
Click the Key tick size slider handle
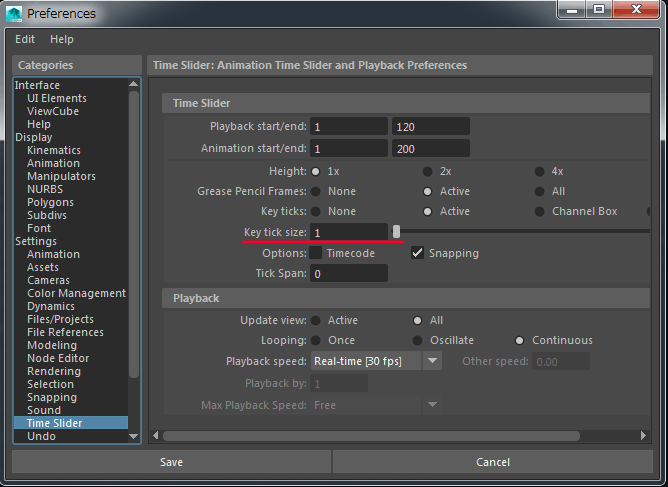point(397,232)
